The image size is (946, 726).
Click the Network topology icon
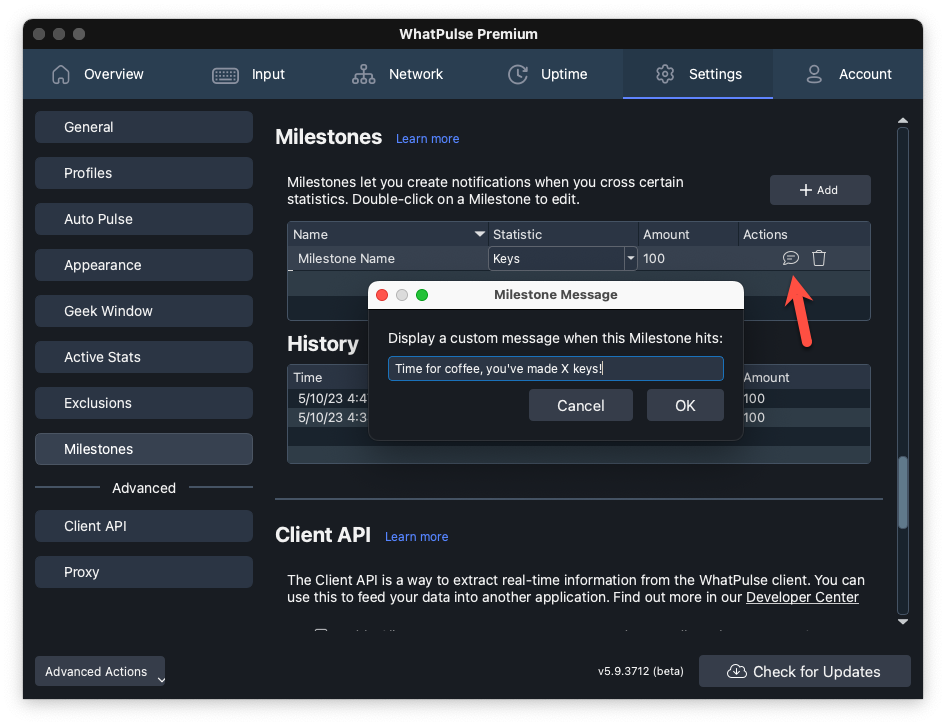coord(363,74)
